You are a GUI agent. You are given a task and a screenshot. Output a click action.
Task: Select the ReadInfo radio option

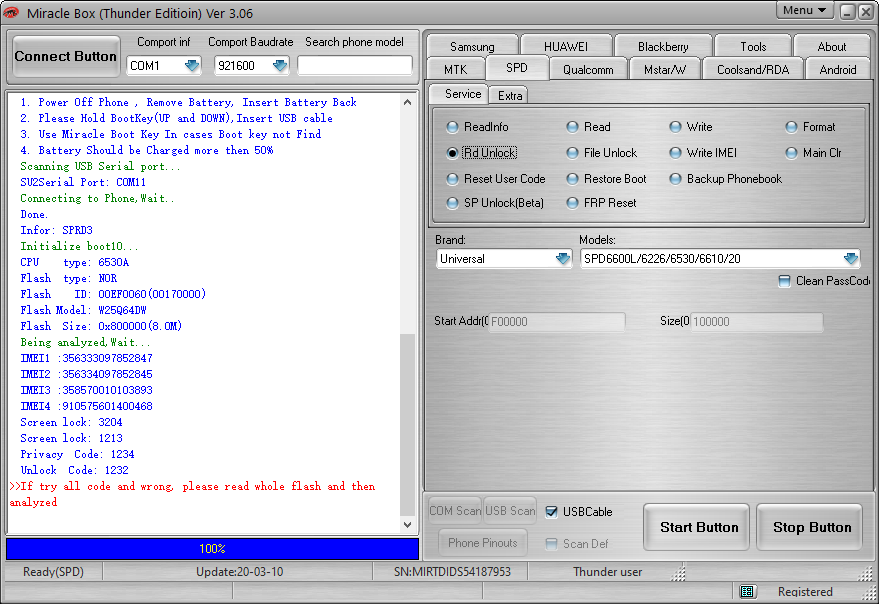point(477,127)
